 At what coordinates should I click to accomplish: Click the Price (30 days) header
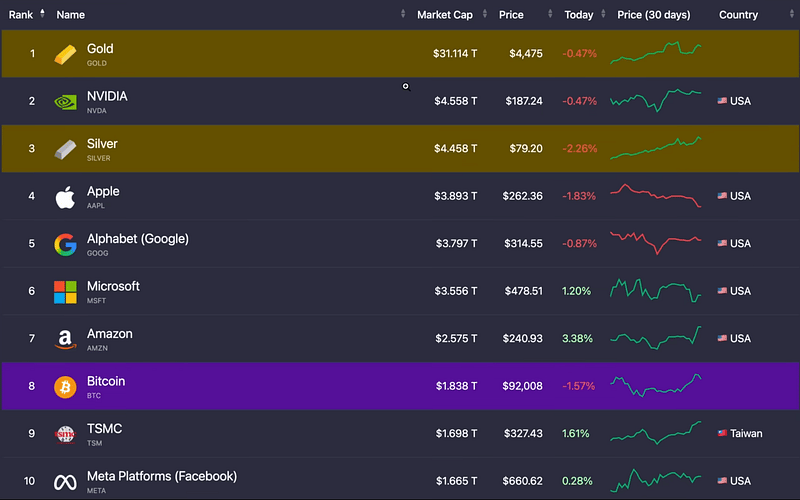[654, 15]
